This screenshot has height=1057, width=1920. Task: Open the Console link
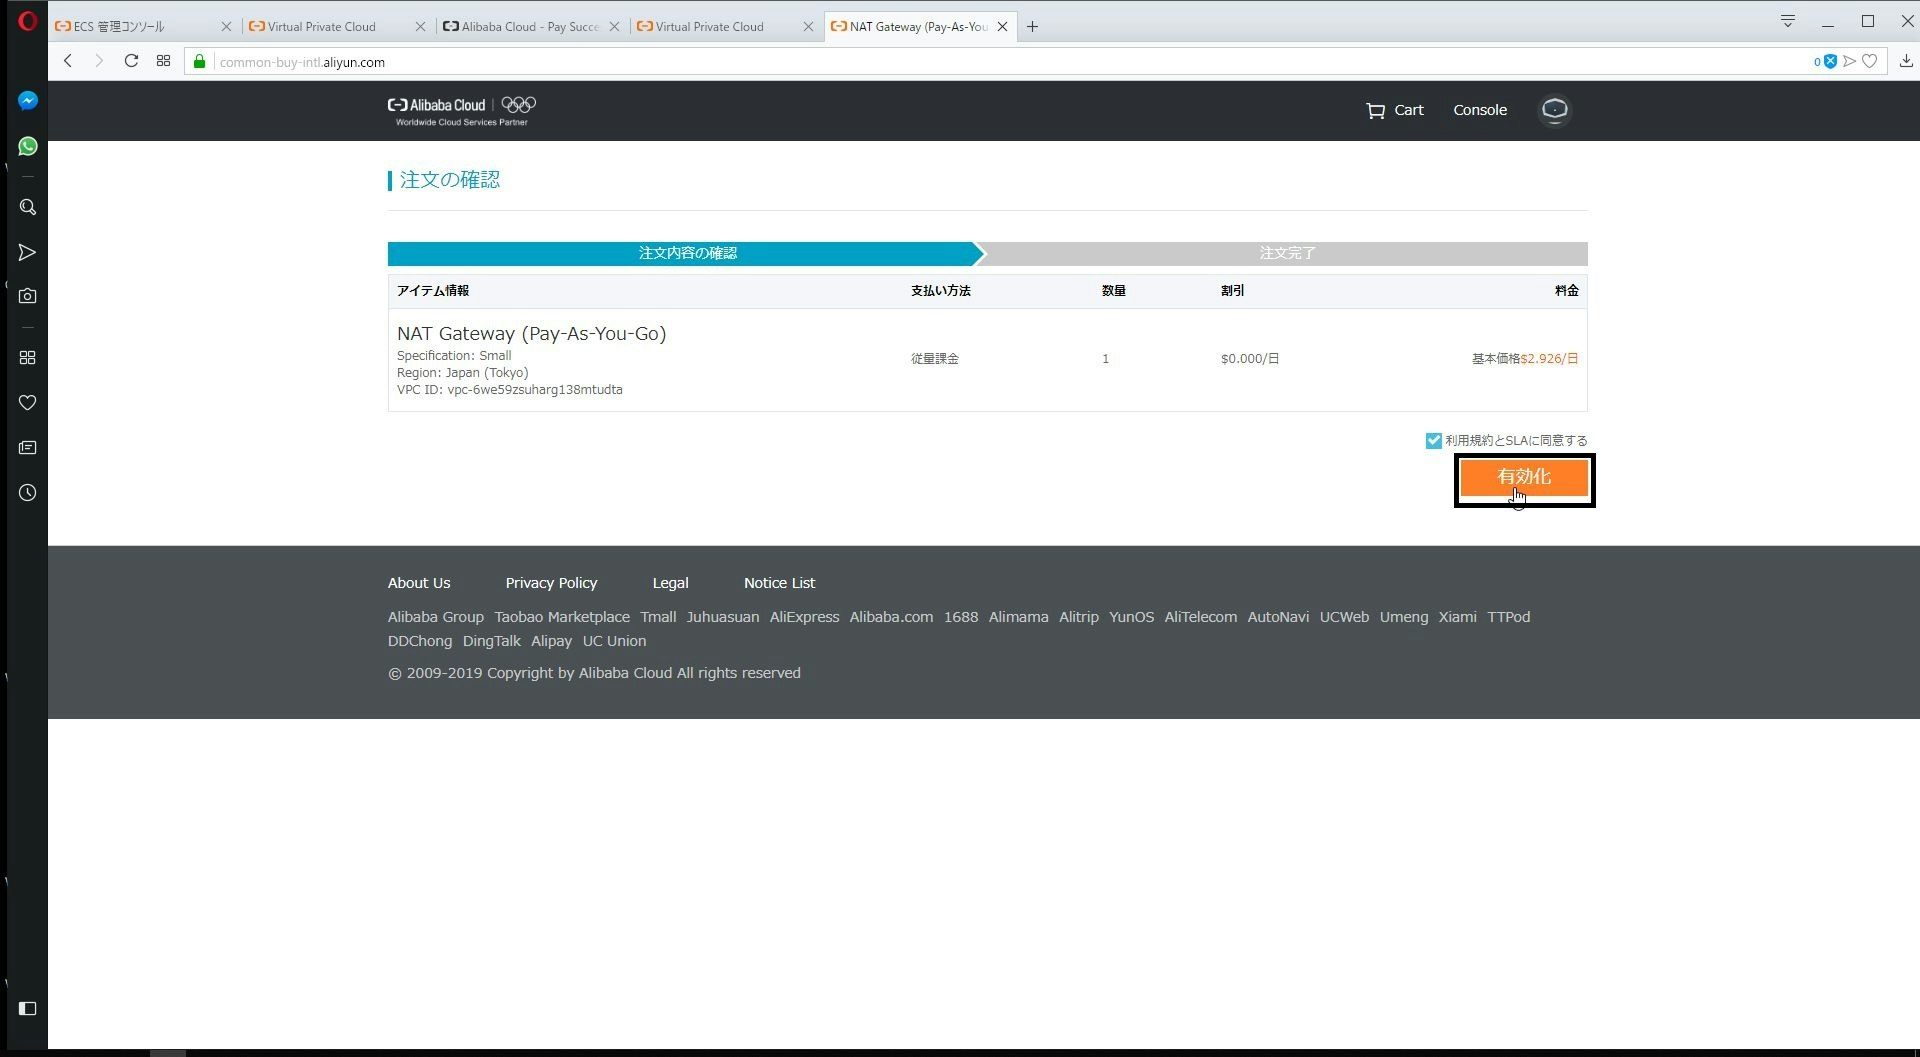[1480, 110]
